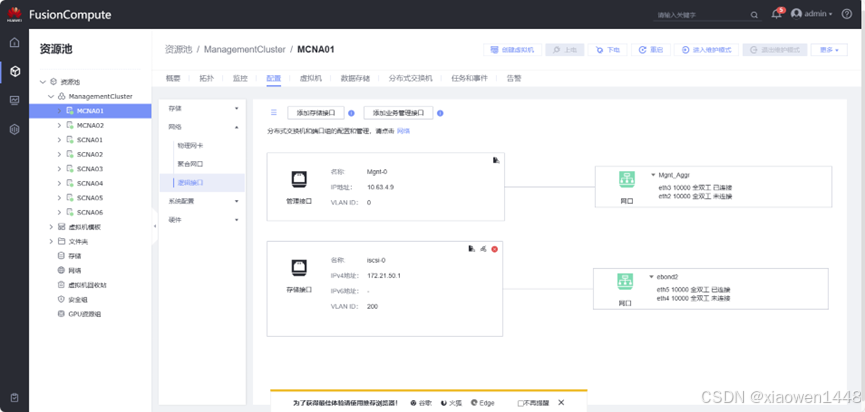This screenshot has height=412, width=865.
Task: Click the green 网口 icon for Mgnt_Aggr
Action: tap(626, 179)
